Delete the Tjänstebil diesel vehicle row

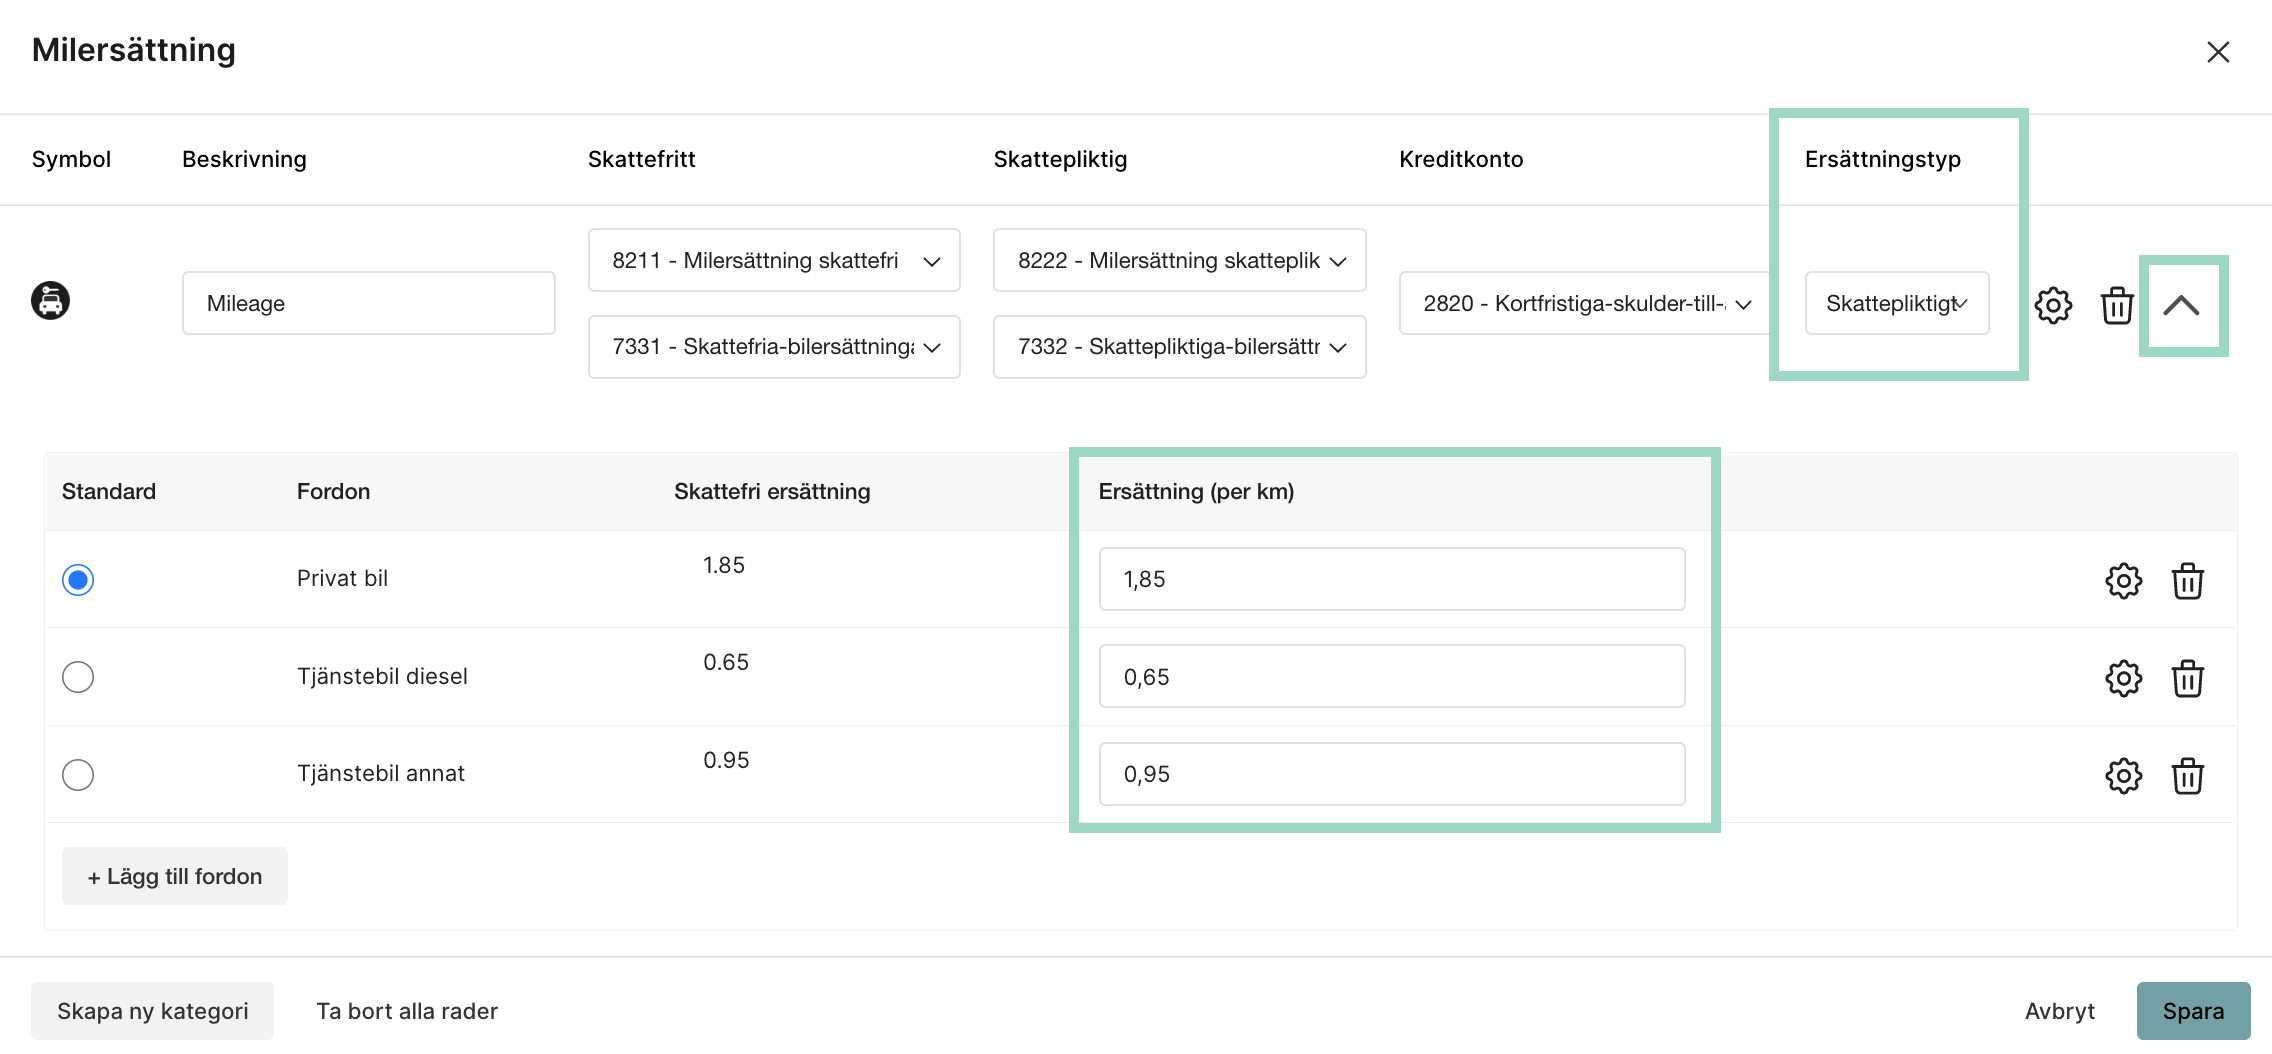coord(2187,679)
